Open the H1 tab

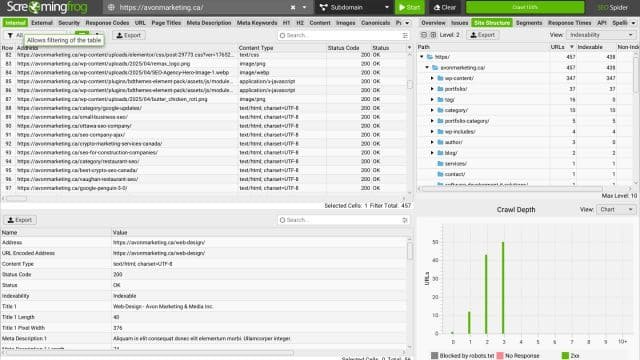[287, 23]
